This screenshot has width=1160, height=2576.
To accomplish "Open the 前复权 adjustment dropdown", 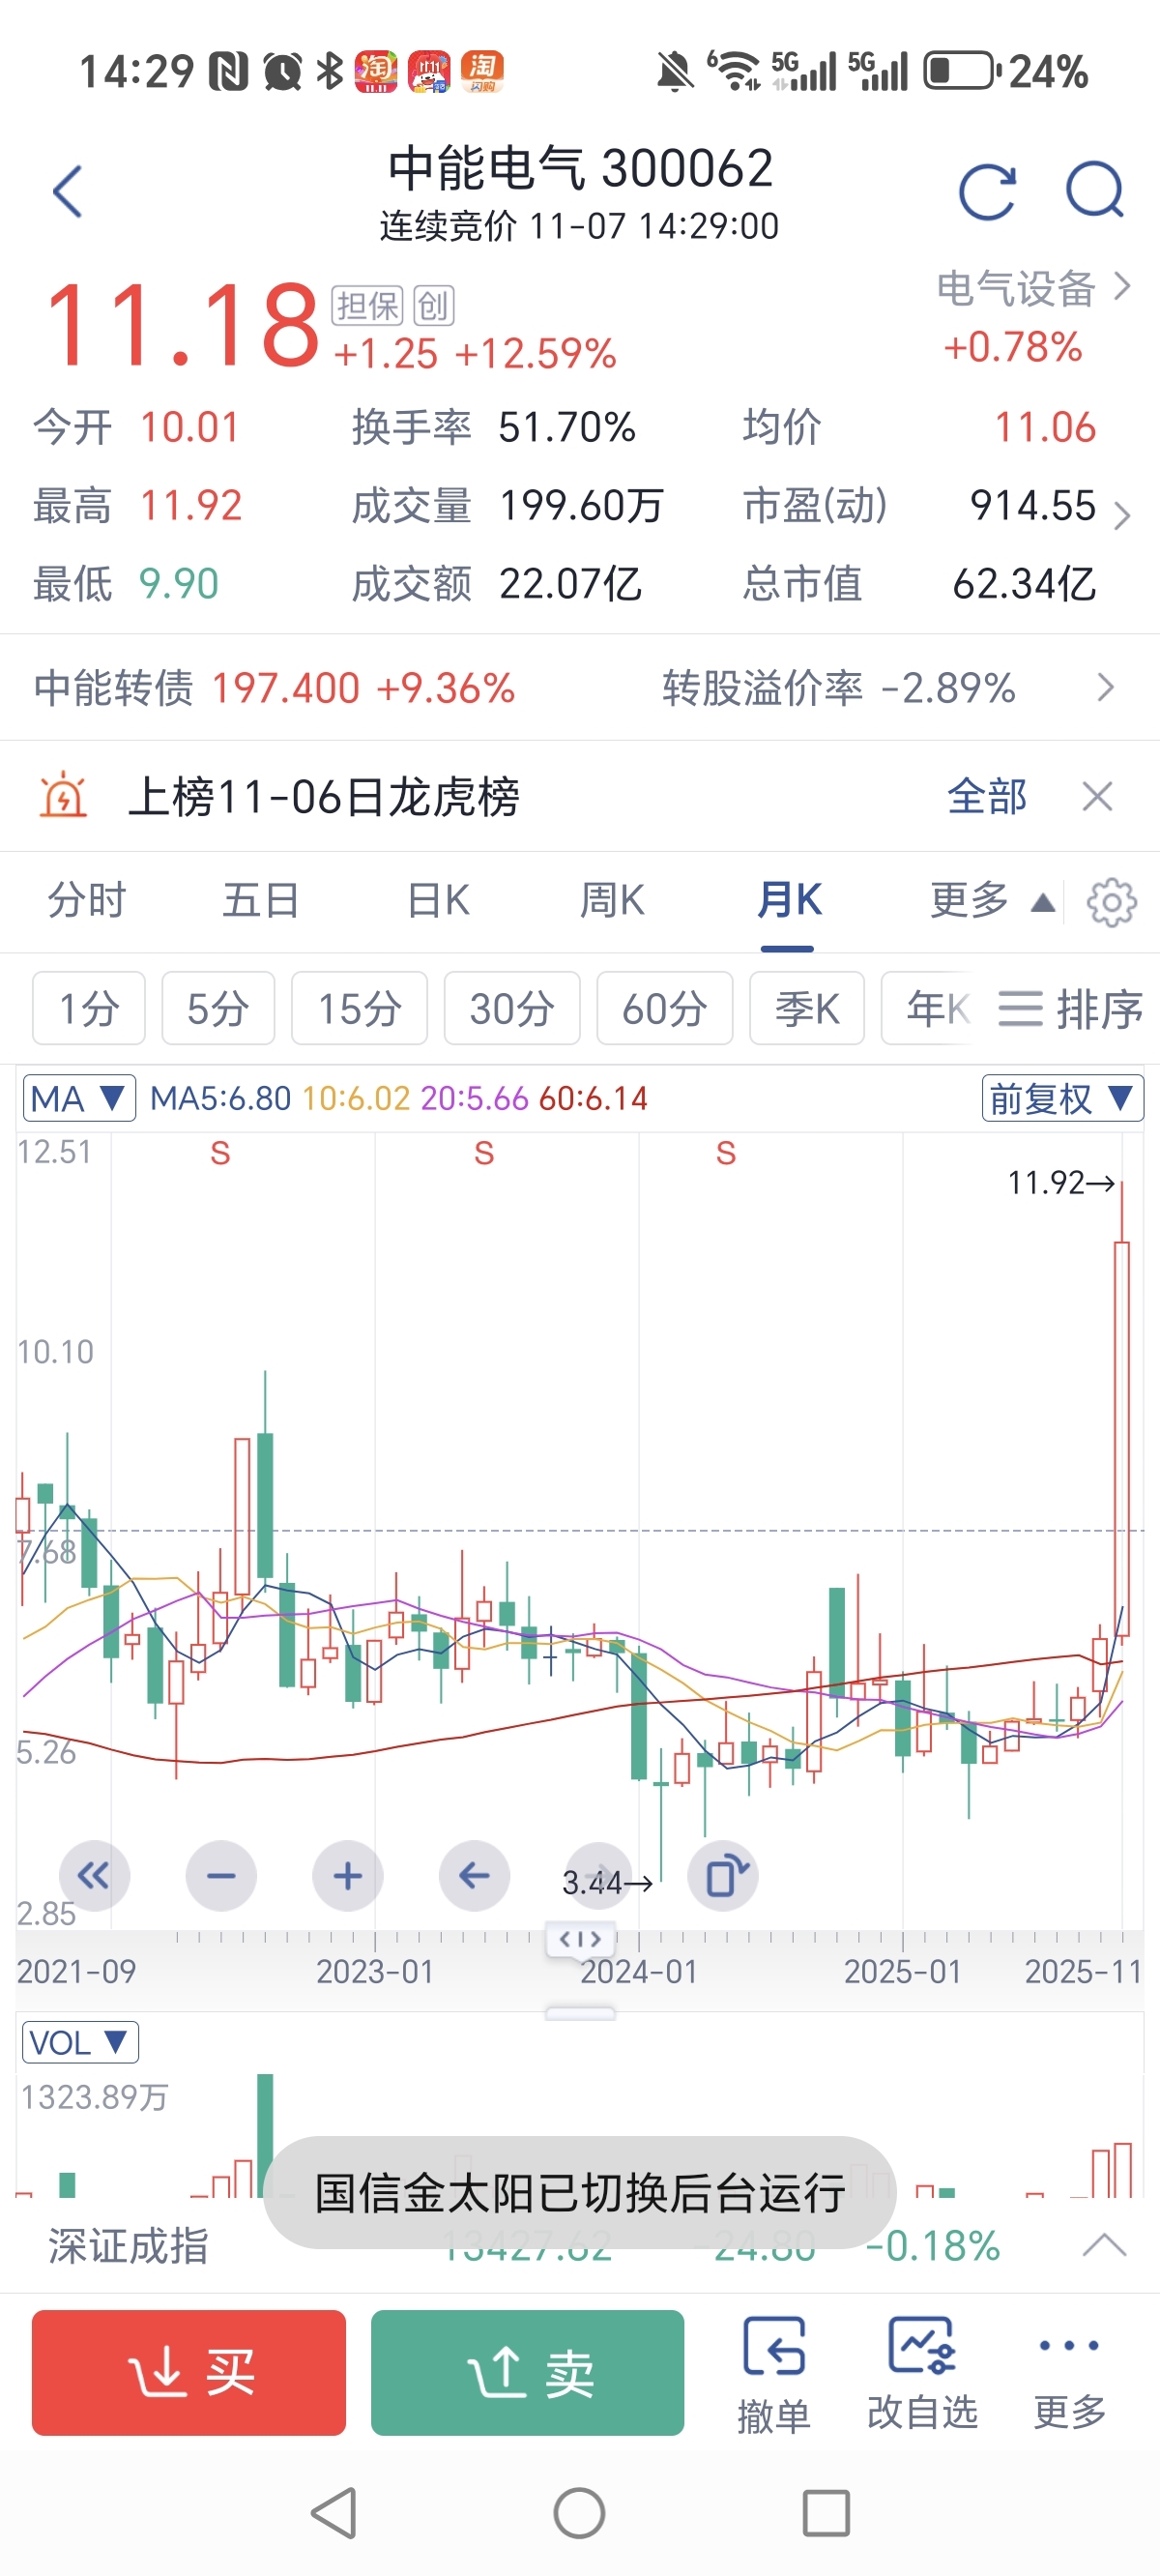I will 1062,1099.
